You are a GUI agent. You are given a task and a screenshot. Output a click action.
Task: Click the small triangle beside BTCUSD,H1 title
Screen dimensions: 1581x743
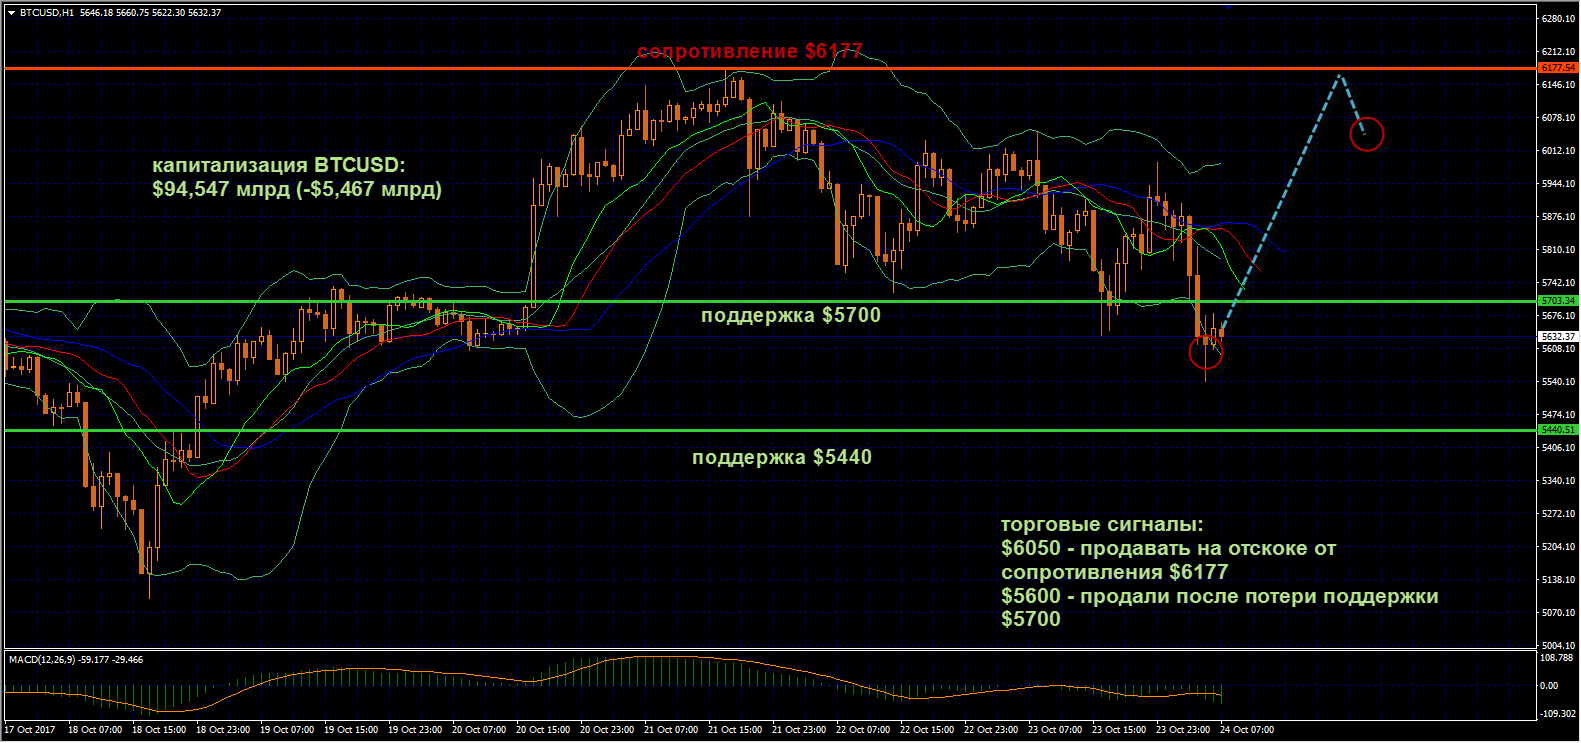point(11,13)
